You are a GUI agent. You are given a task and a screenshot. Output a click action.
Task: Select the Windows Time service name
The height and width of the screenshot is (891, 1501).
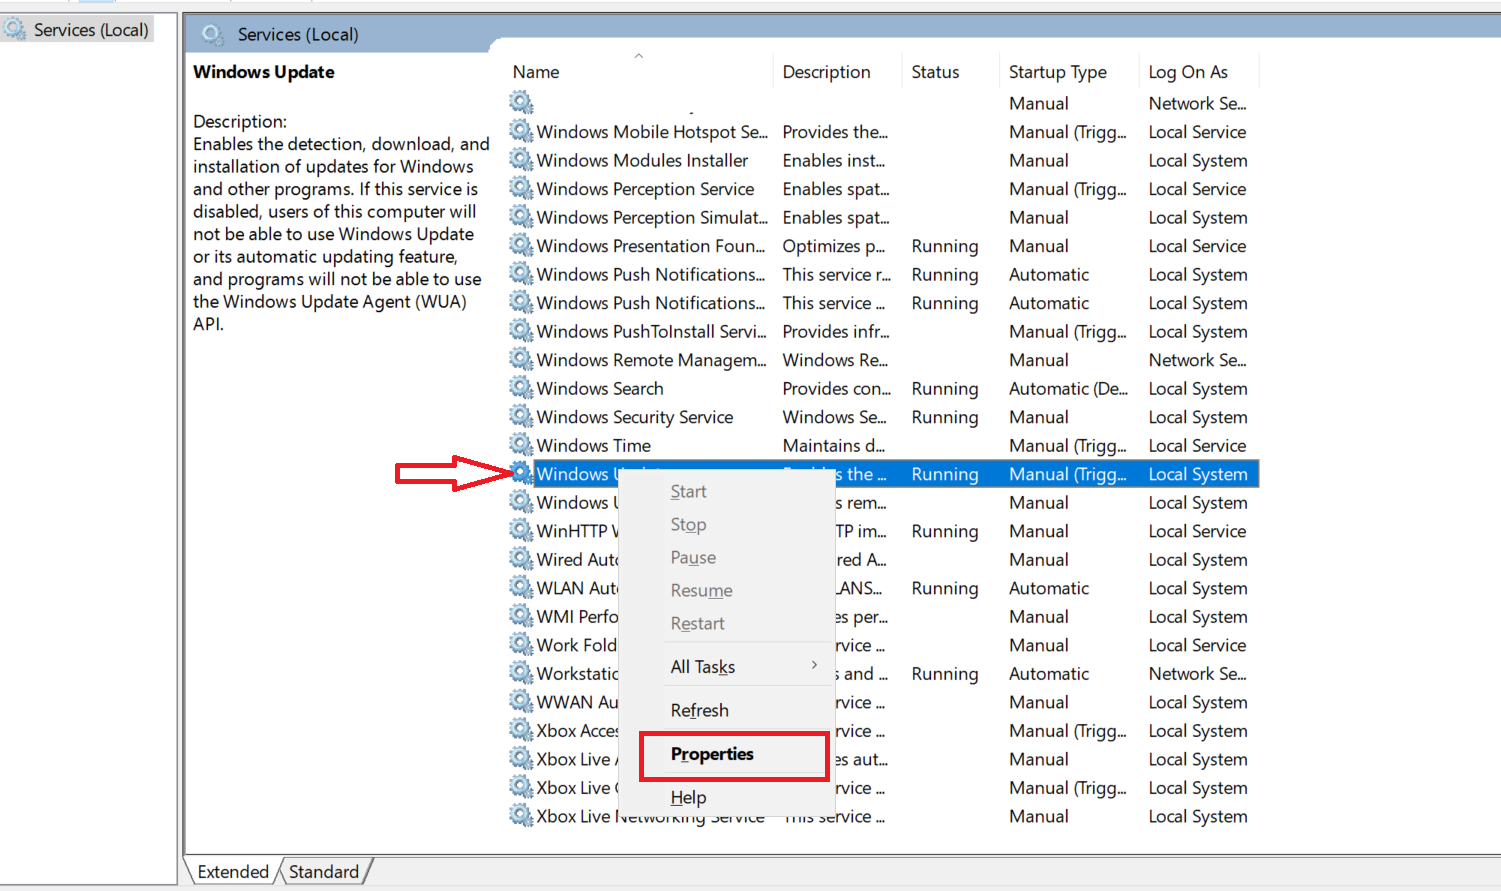click(x=593, y=445)
